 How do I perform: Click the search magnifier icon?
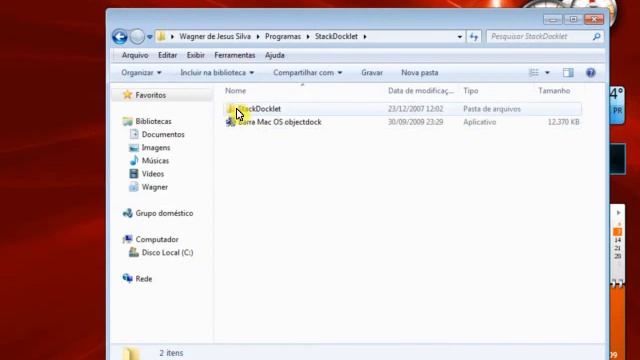[596, 36]
